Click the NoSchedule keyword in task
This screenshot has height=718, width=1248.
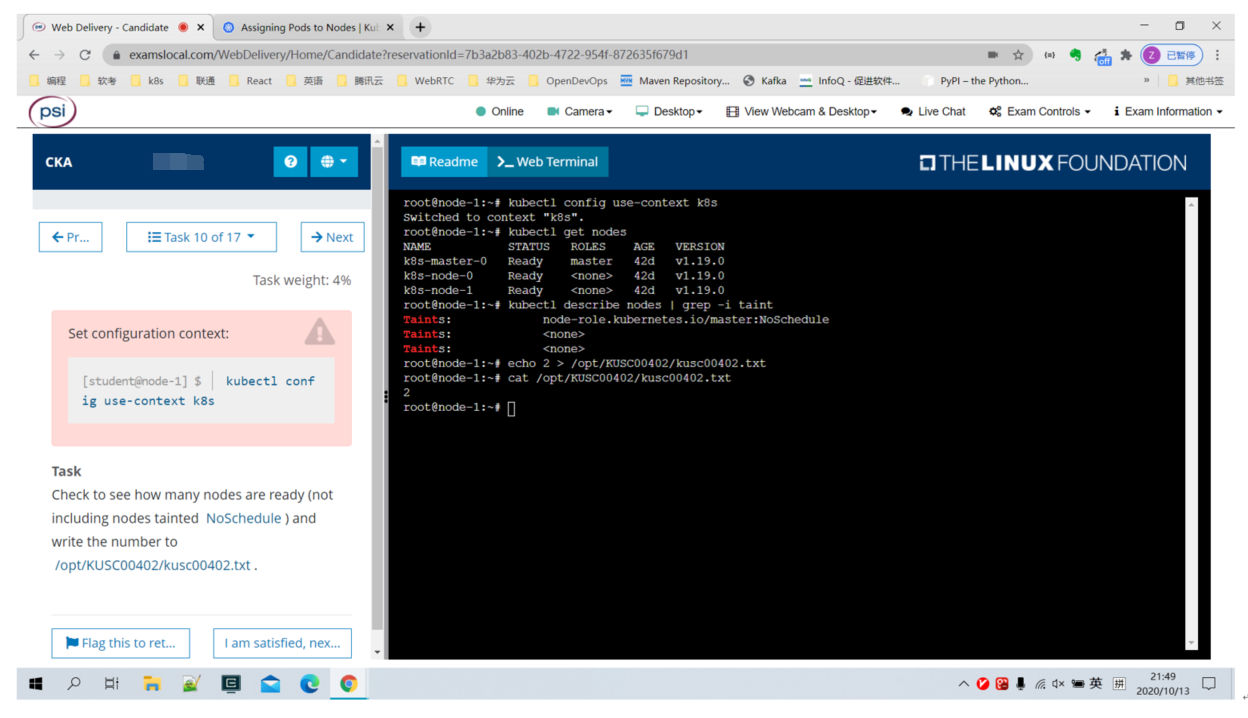pos(243,518)
